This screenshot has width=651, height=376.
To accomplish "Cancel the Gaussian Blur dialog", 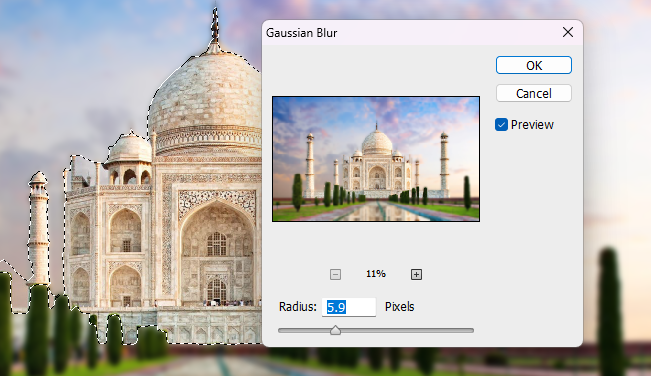I will pos(534,93).
